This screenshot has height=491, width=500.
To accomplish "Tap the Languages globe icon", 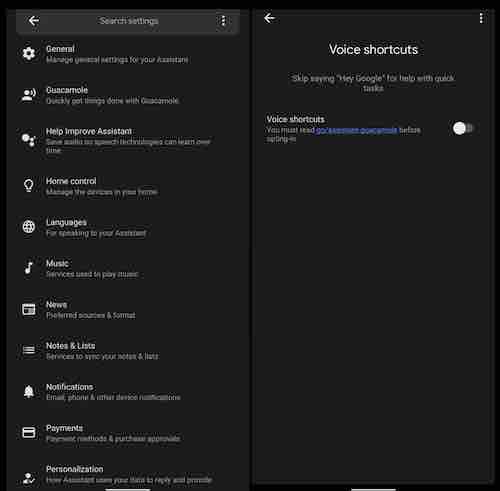I will click(29, 227).
